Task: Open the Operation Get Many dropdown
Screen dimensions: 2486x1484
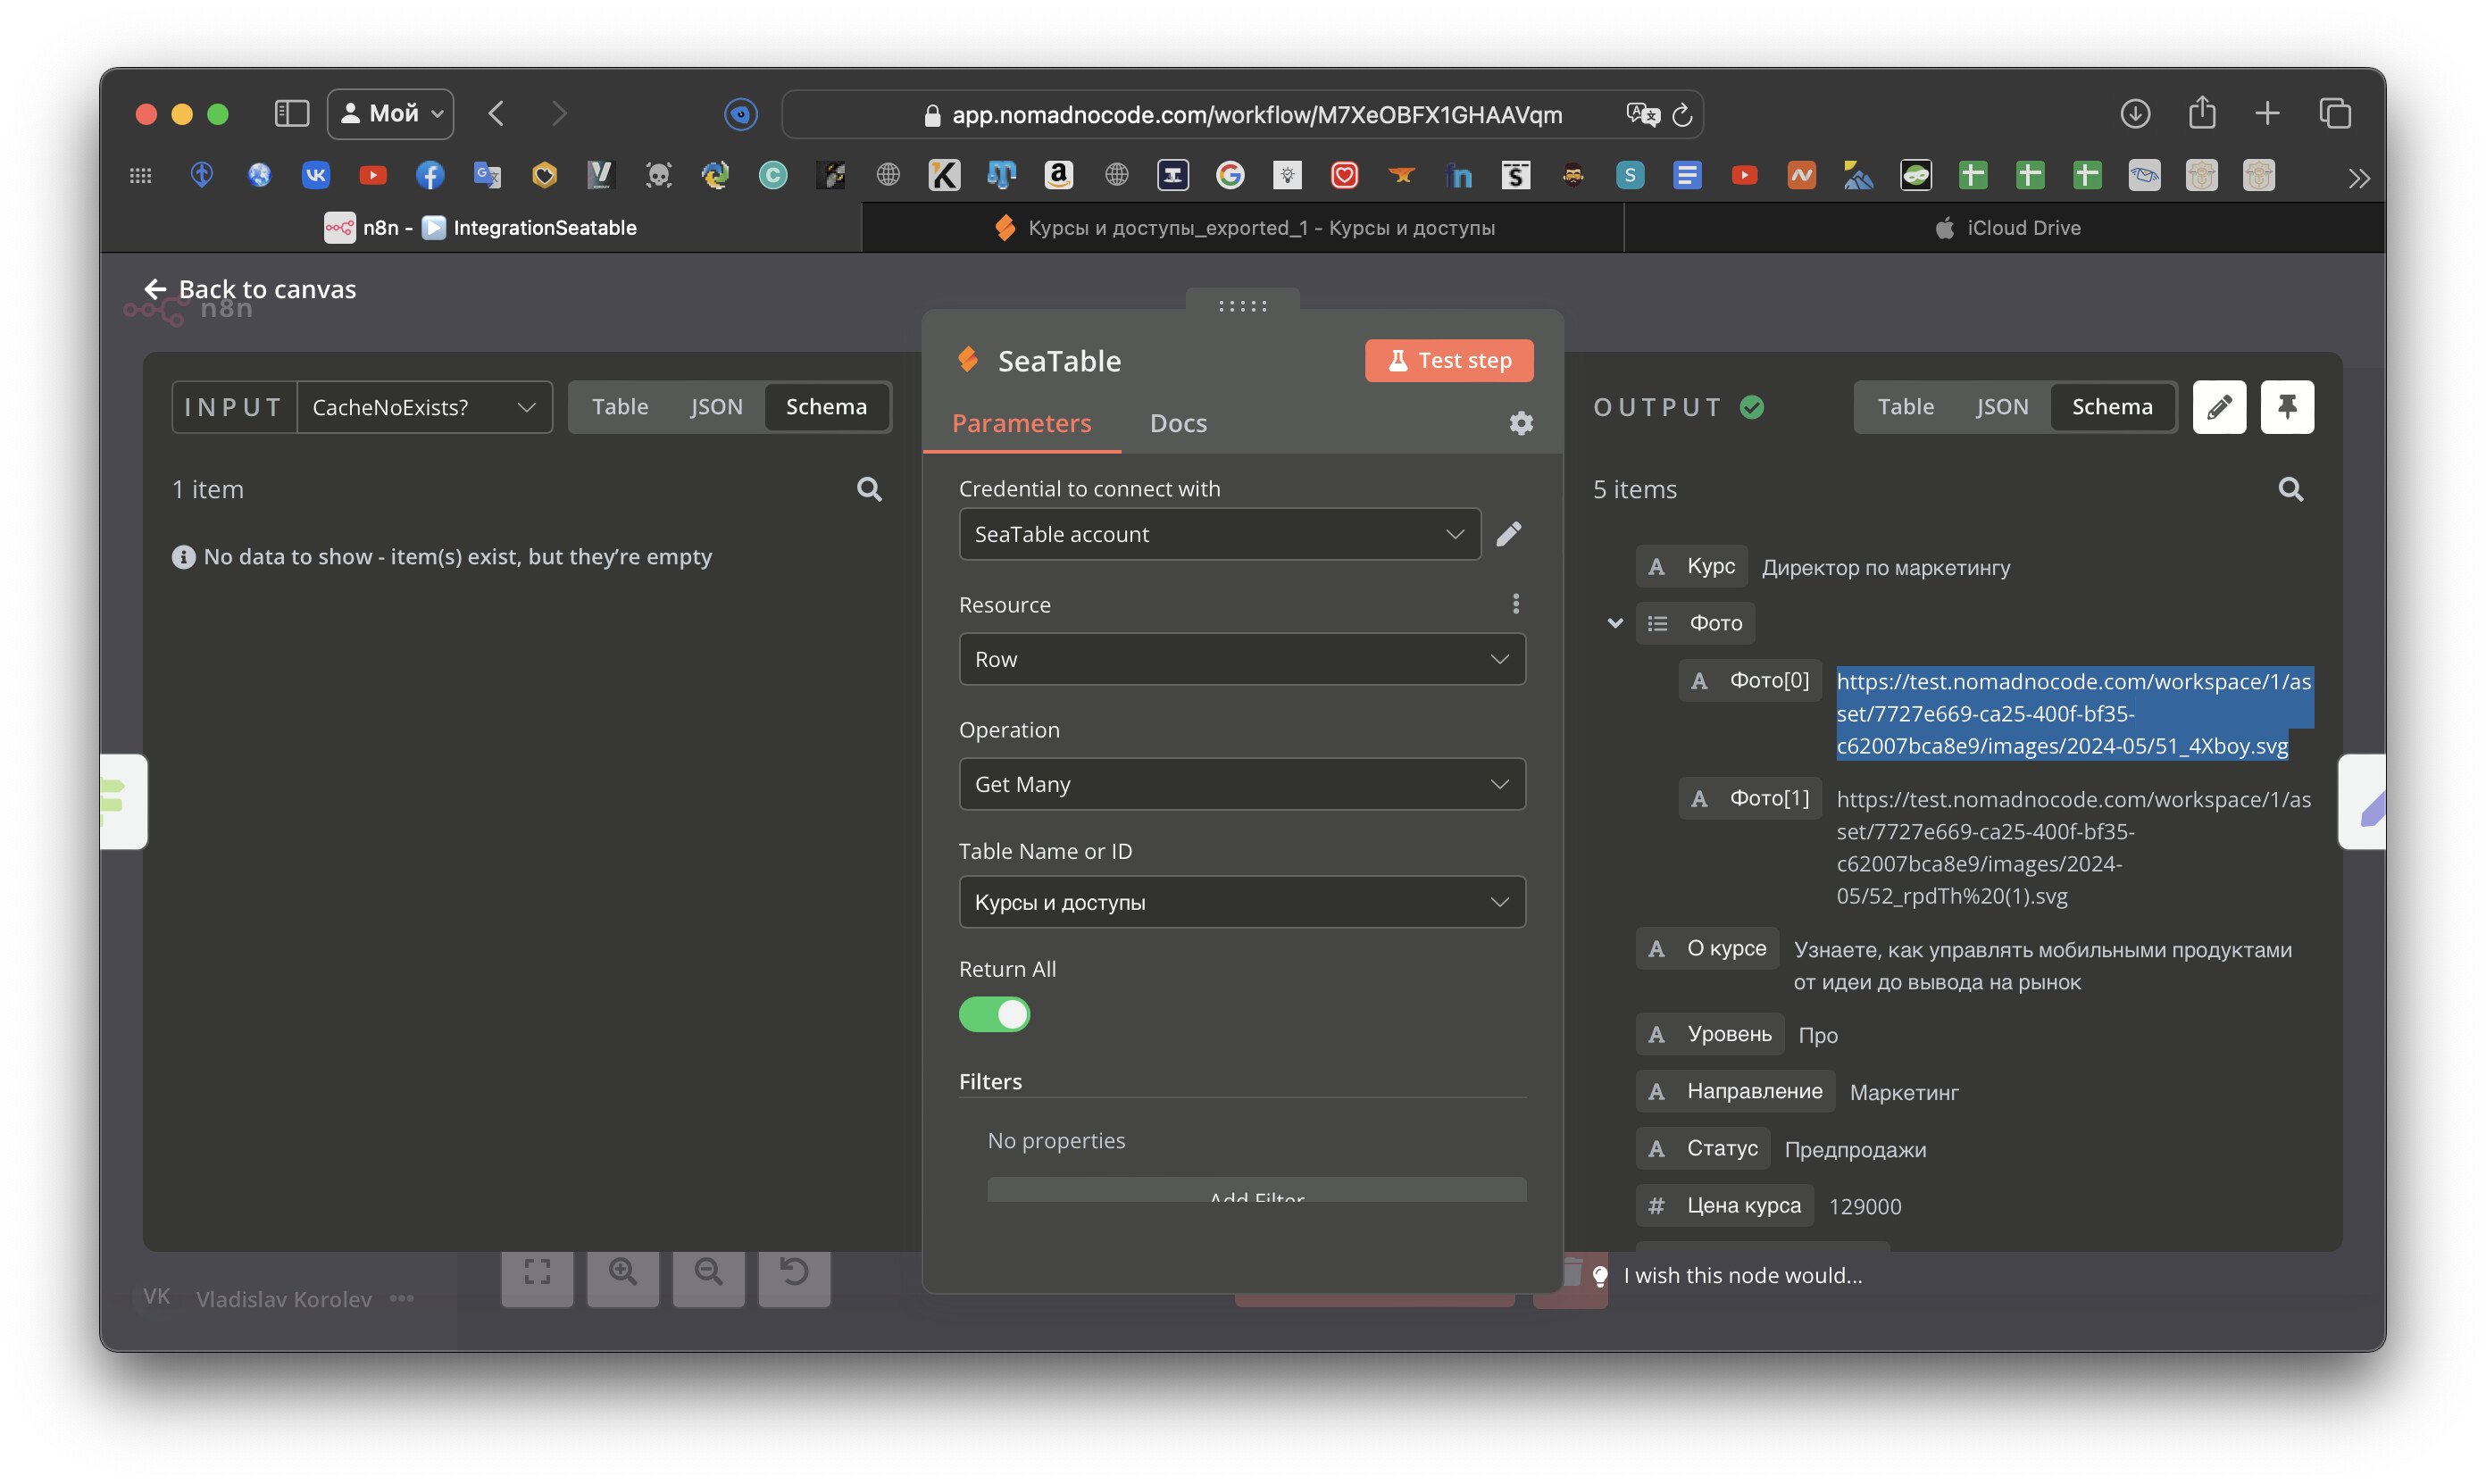Action: coord(1241,784)
